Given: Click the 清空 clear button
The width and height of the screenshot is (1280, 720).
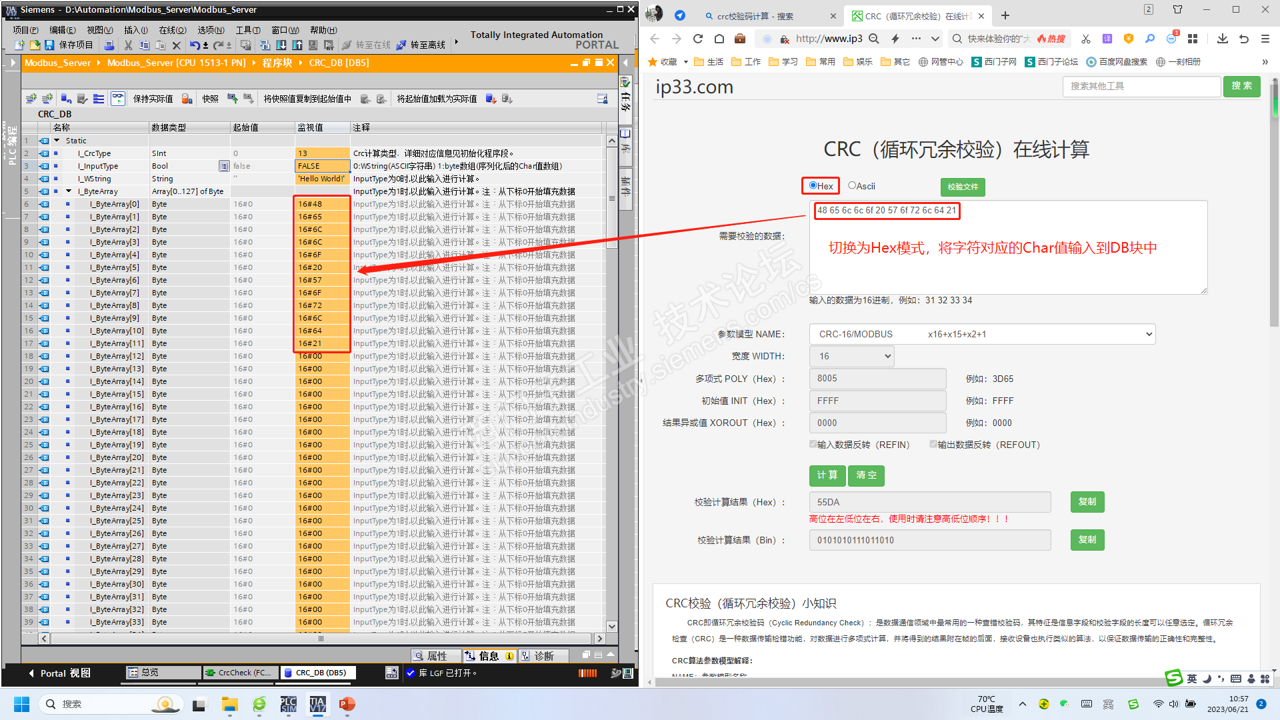Looking at the screenshot, I should [866, 475].
